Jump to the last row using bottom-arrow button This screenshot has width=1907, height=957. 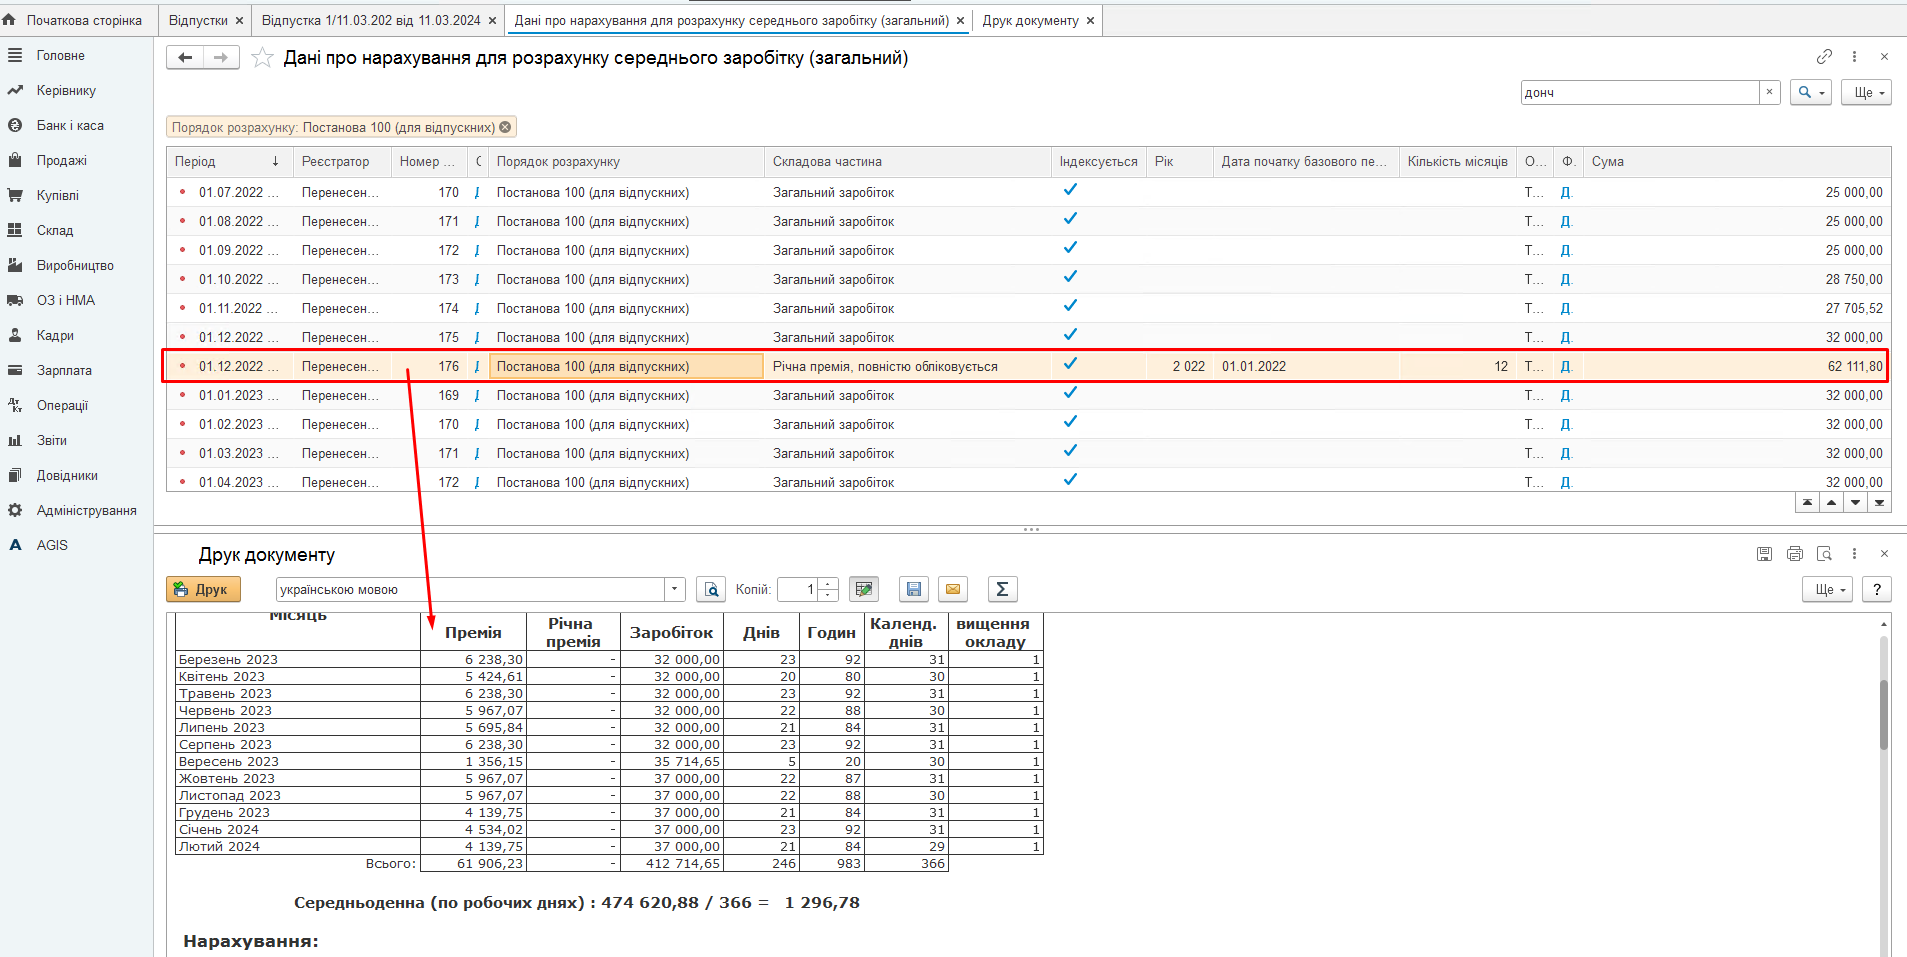(x=1880, y=503)
